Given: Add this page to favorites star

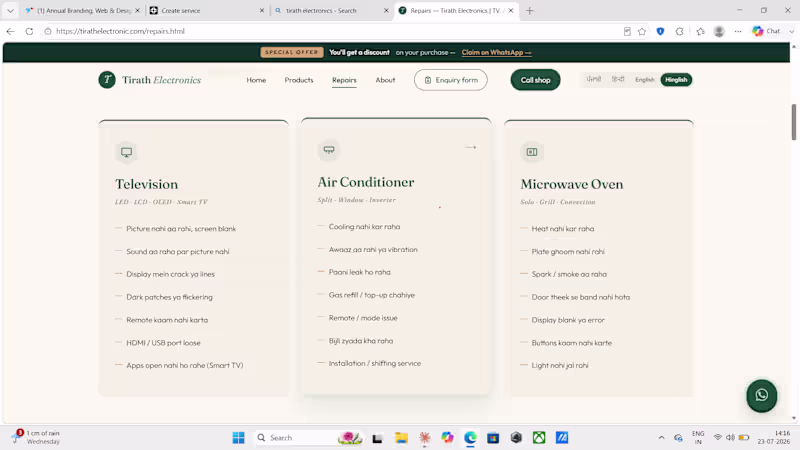Looking at the screenshot, I should pyautogui.click(x=642, y=31).
